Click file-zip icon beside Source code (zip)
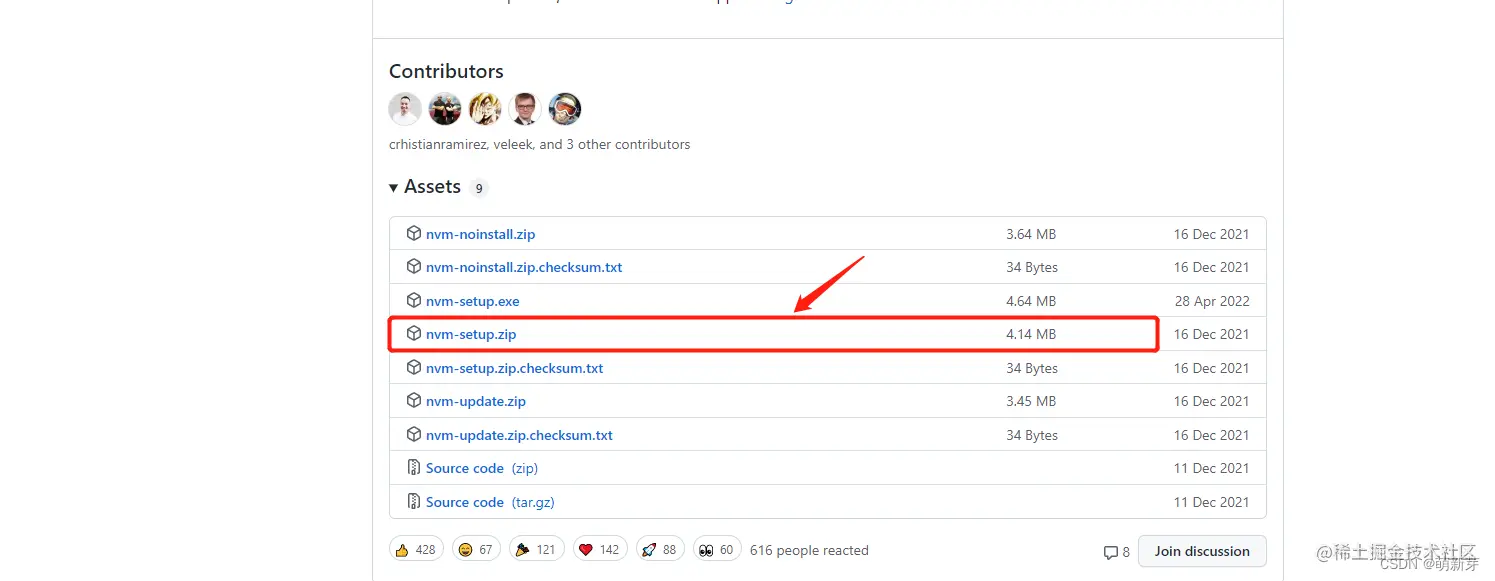This screenshot has height=581, width=1495. coord(414,467)
